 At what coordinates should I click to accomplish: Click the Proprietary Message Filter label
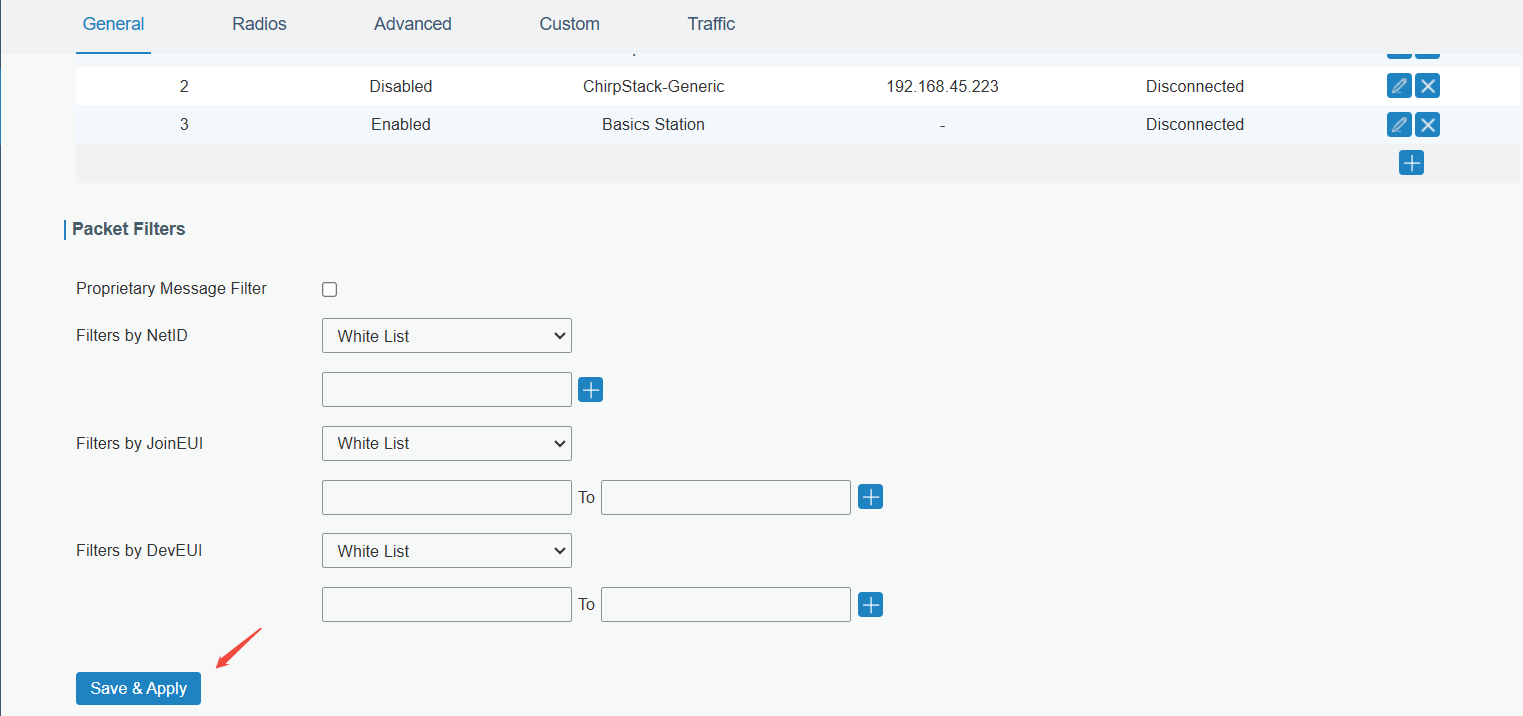(x=172, y=289)
